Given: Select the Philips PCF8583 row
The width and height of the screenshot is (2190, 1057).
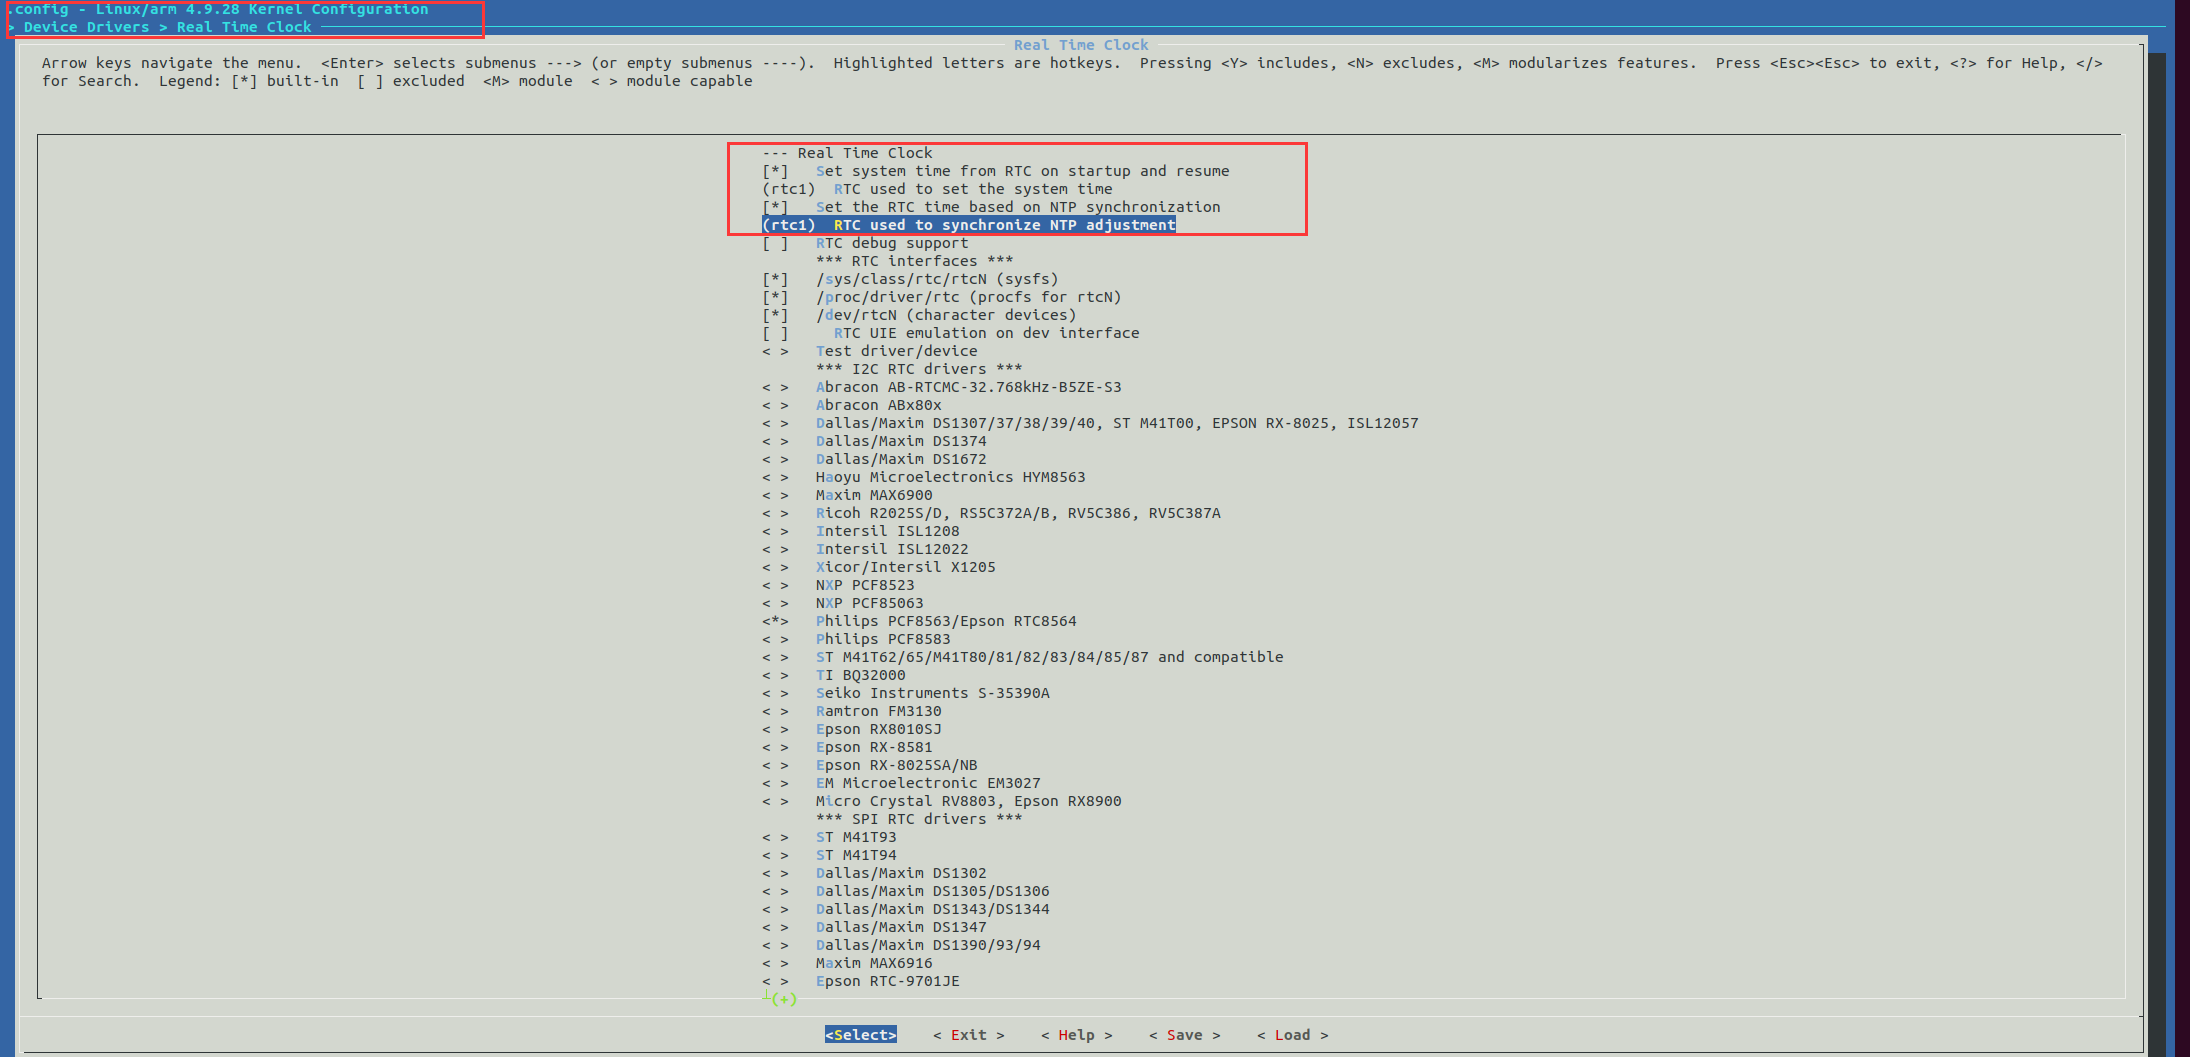Looking at the screenshot, I should click(x=856, y=639).
